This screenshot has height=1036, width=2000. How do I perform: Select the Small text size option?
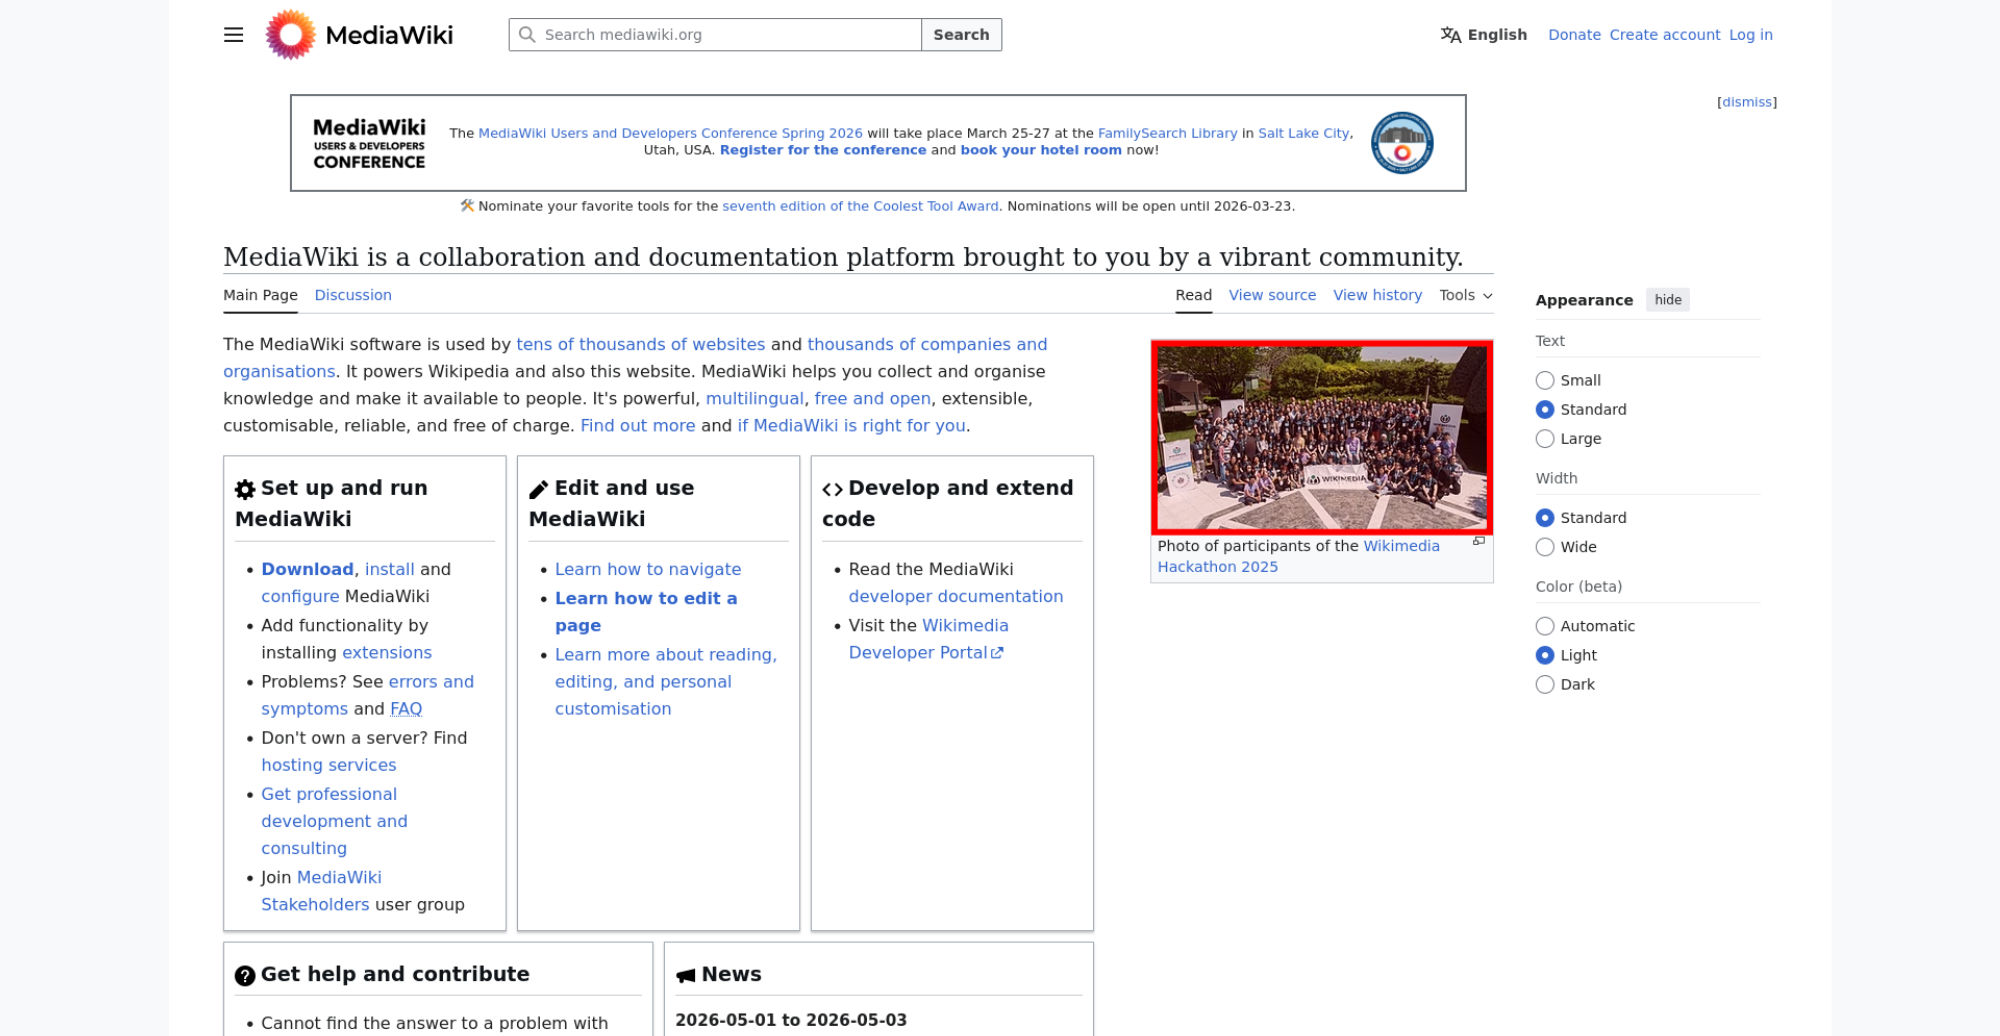tap(1545, 381)
